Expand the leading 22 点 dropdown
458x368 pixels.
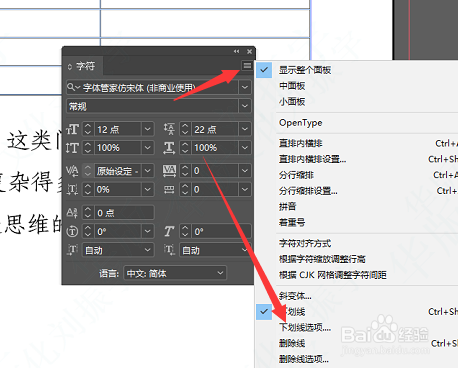[245, 129]
